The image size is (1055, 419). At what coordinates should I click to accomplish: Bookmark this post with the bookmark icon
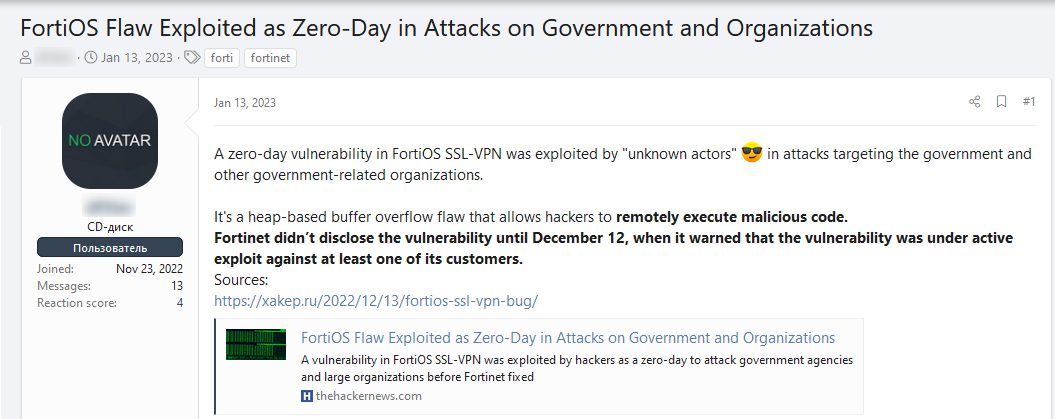click(1001, 102)
